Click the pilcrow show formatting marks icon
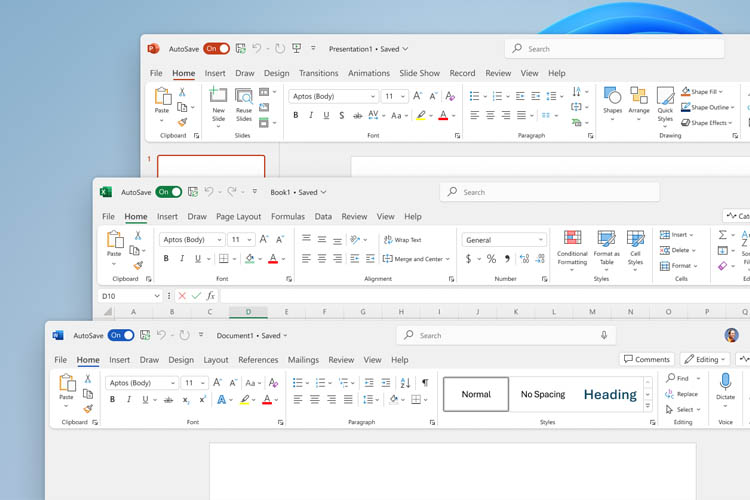Image resolution: width=750 pixels, height=500 pixels. pos(425,382)
